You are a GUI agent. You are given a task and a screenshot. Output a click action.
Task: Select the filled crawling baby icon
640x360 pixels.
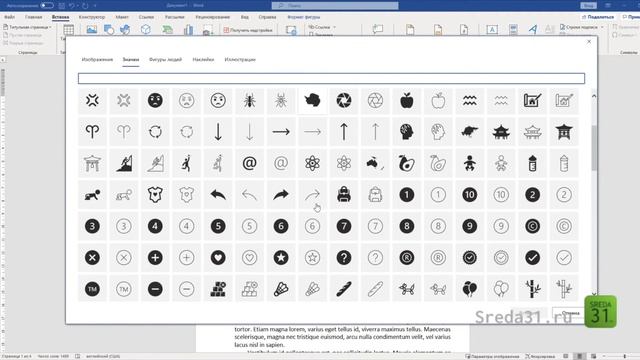coord(92,195)
